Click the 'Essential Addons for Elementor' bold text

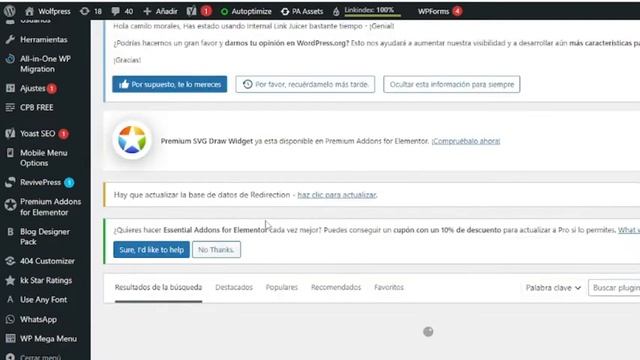tap(215, 230)
